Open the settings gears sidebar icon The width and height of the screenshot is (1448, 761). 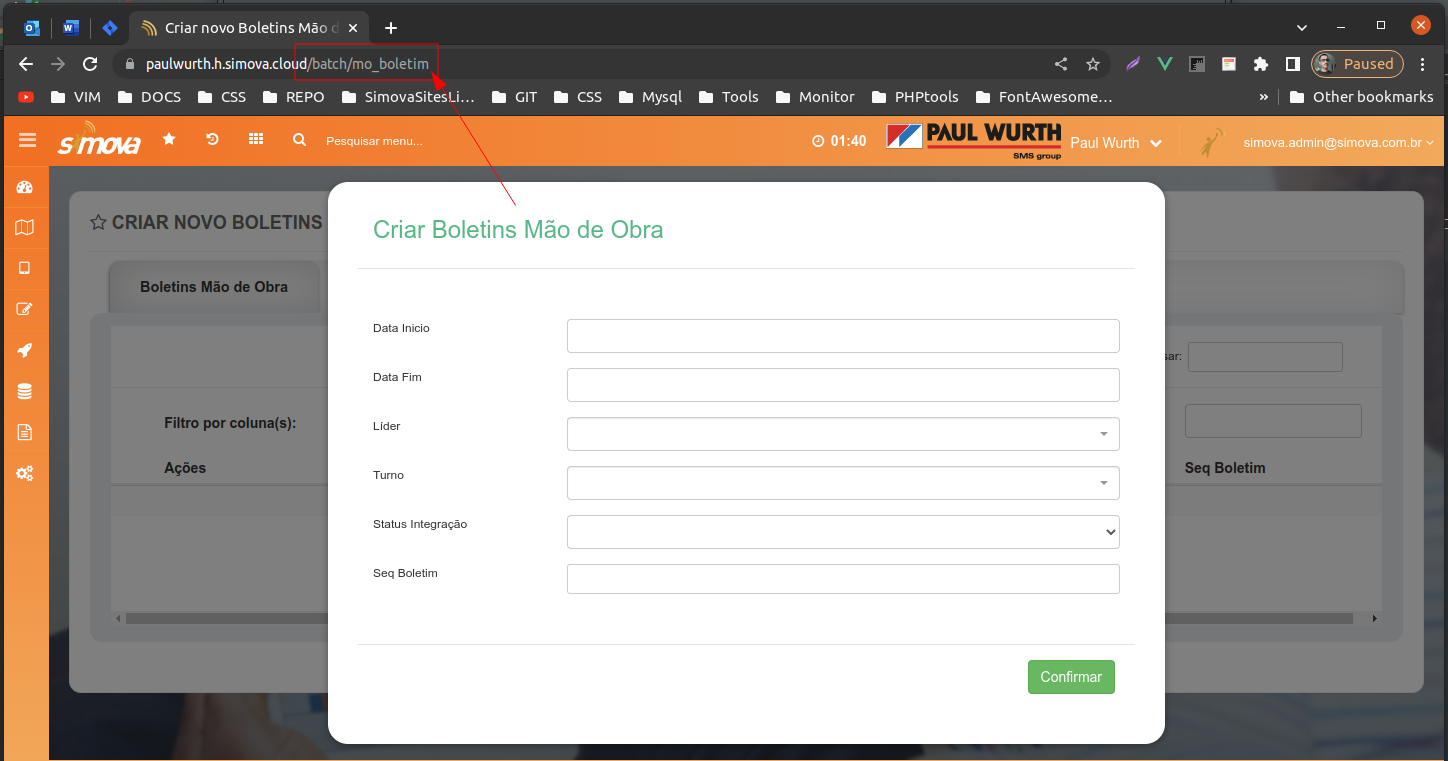point(25,473)
